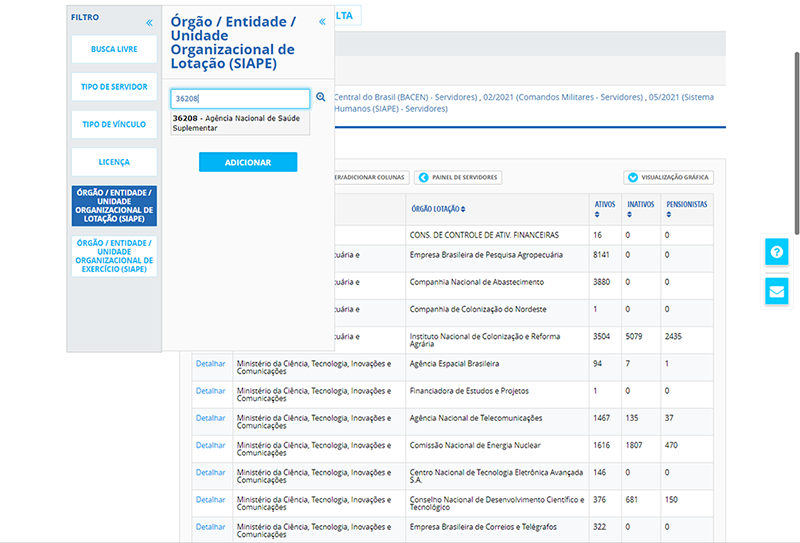Sort table by Pensionistas column
Viewport: 800px width, 543px height.
coord(687,209)
